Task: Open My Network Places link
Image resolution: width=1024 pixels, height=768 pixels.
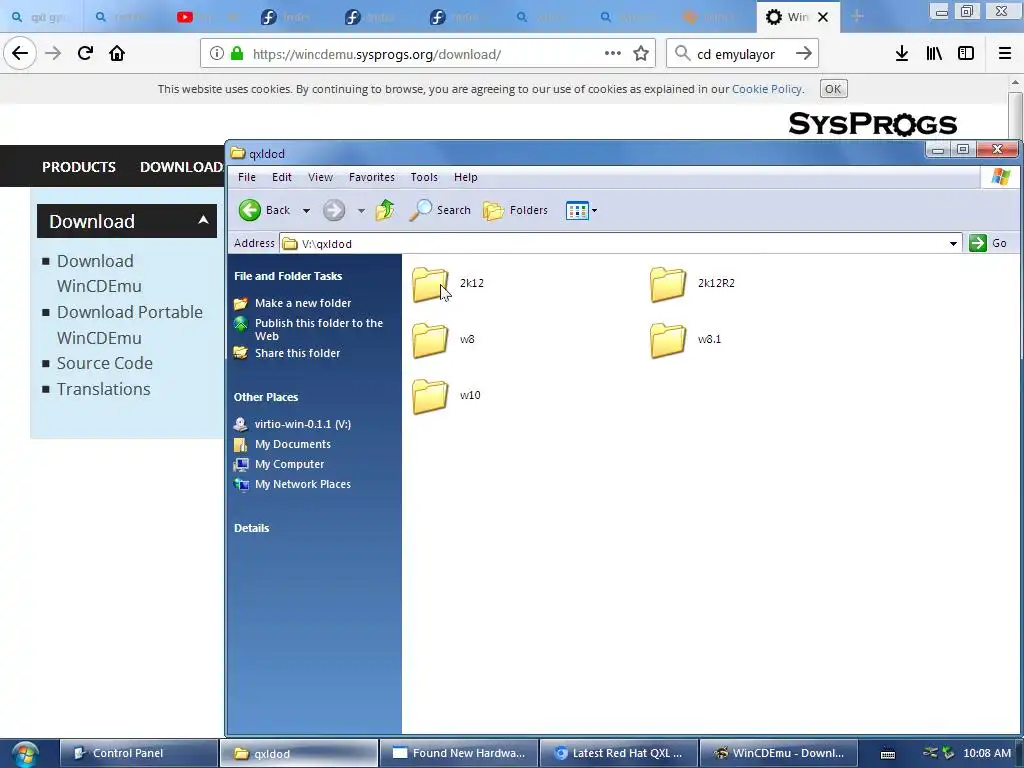Action: tap(302, 484)
